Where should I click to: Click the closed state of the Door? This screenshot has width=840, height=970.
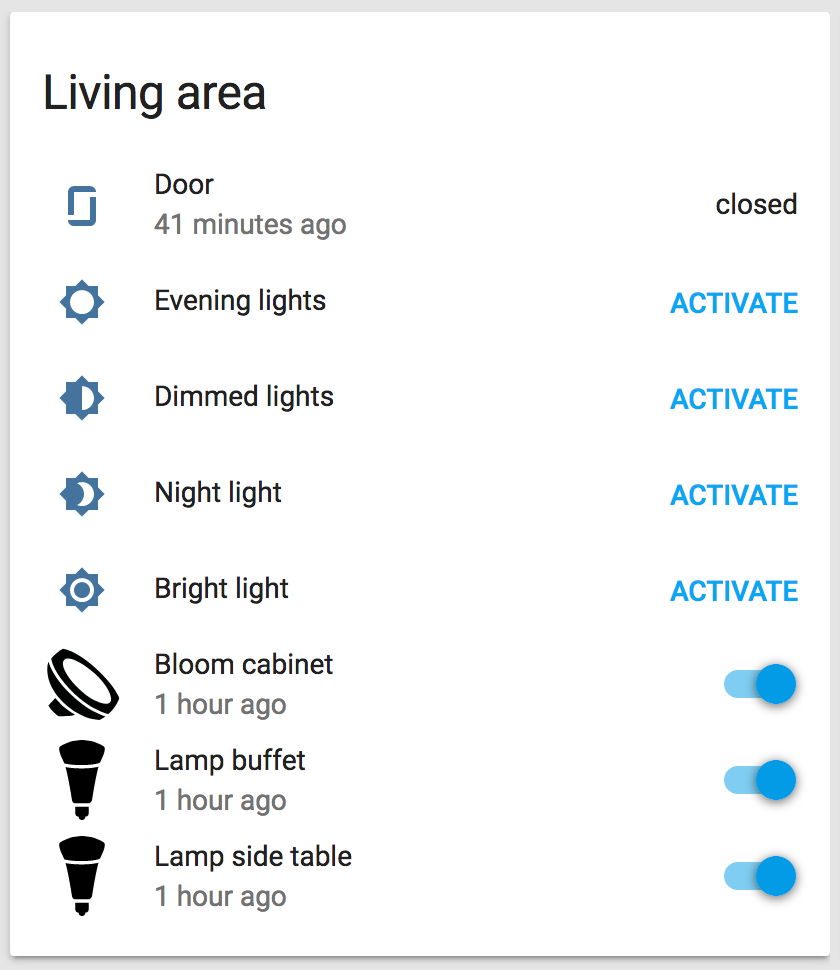pyautogui.click(x=757, y=205)
